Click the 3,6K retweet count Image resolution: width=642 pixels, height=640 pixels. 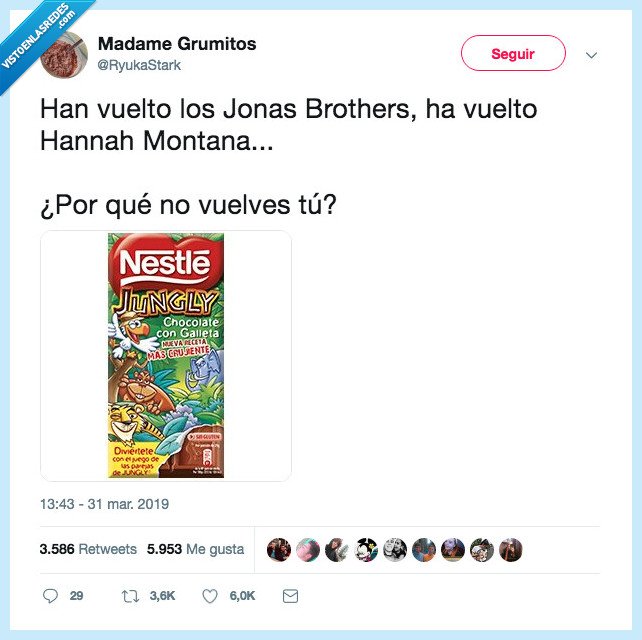(162, 596)
